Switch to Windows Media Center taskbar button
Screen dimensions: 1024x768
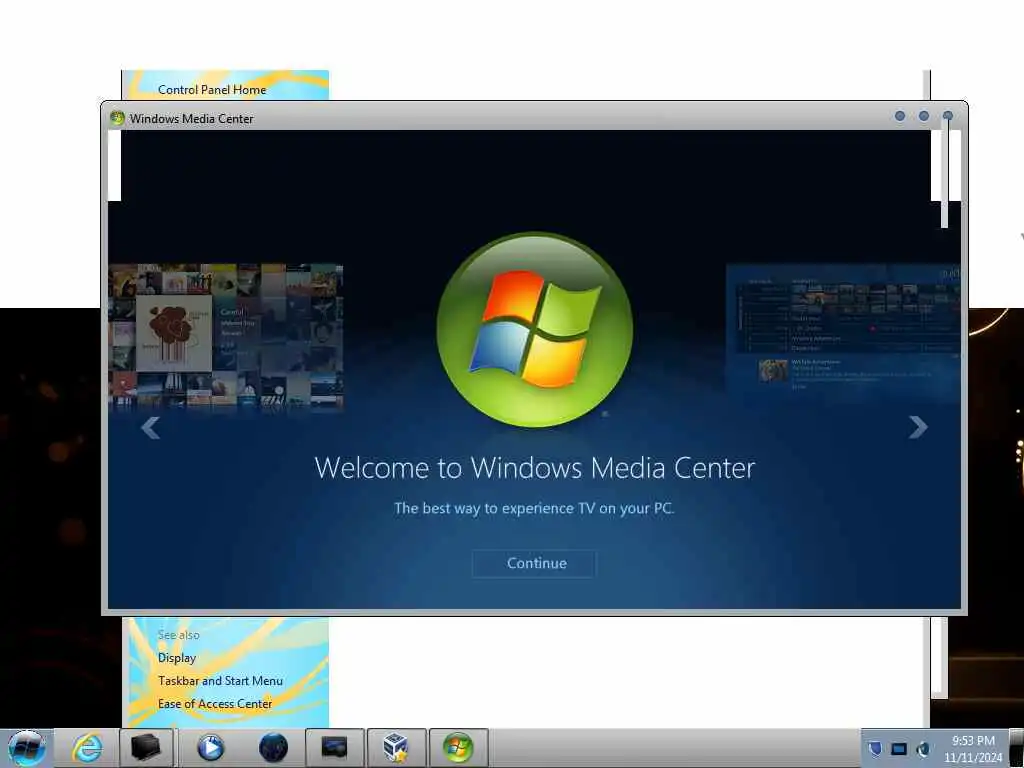pyautogui.click(x=458, y=748)
